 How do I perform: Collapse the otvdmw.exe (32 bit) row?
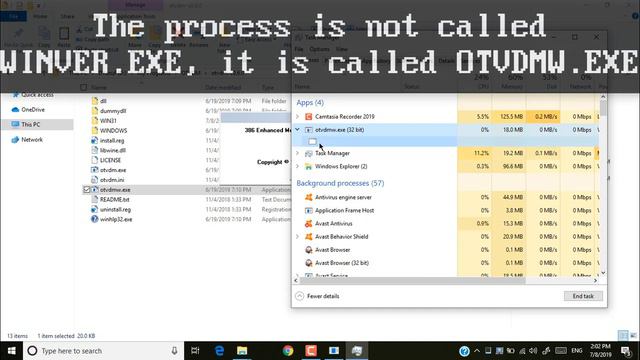(298, 130)
